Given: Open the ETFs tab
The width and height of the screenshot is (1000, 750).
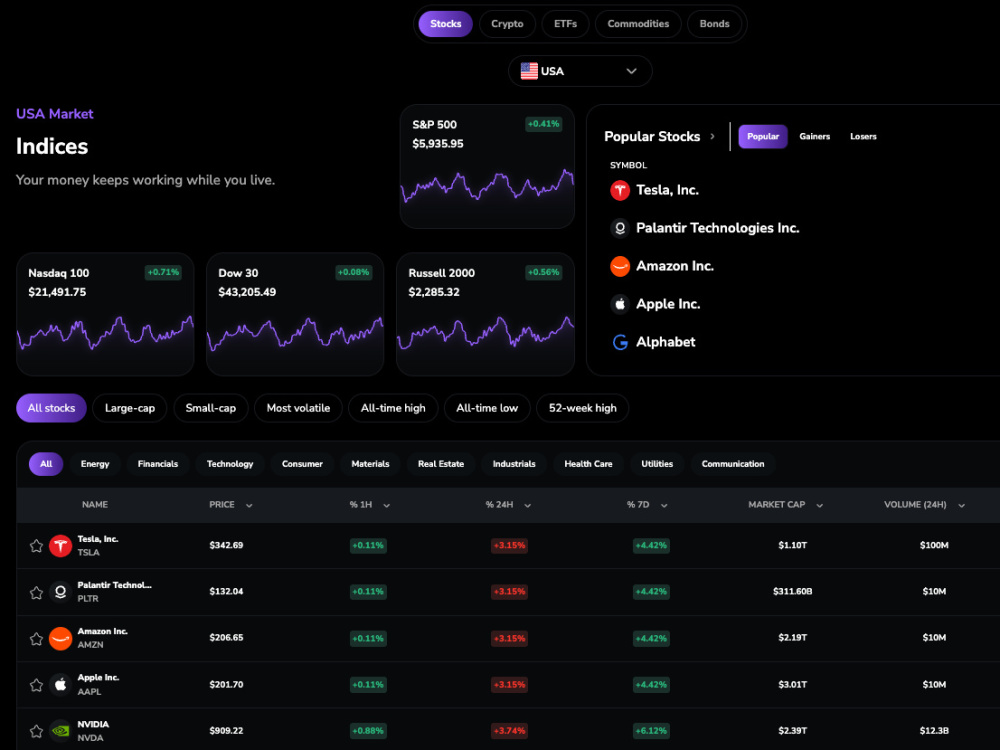Looking at the screenshot, I should pos(565,24).
